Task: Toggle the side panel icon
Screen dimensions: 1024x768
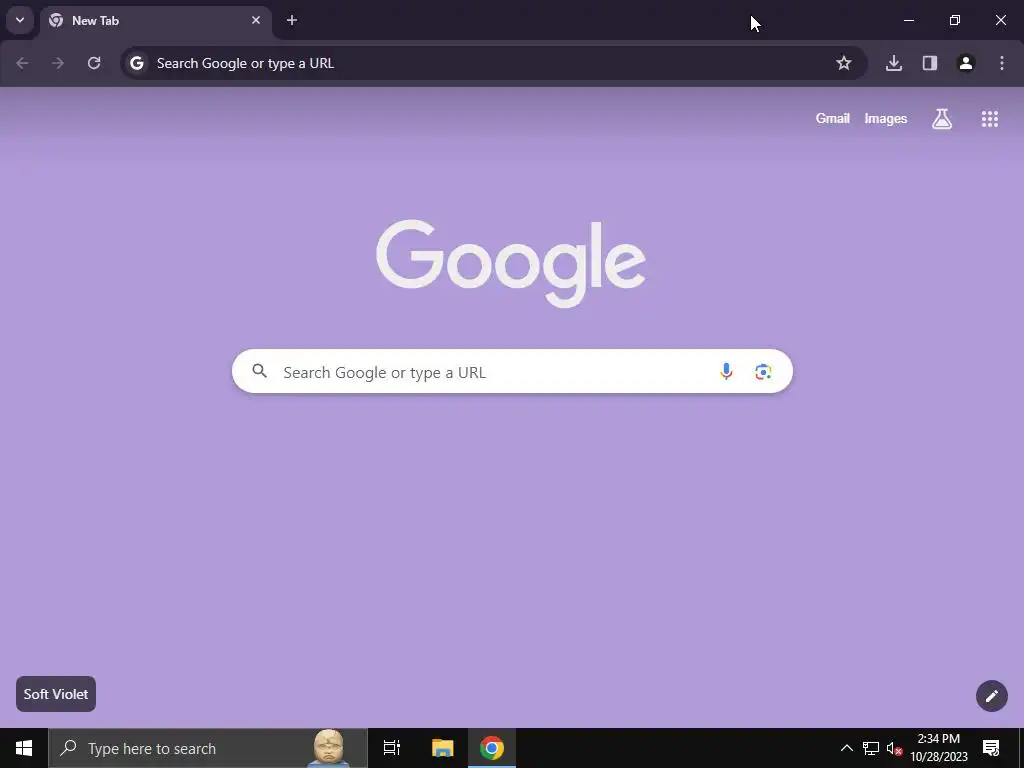Action: [930, 63]
